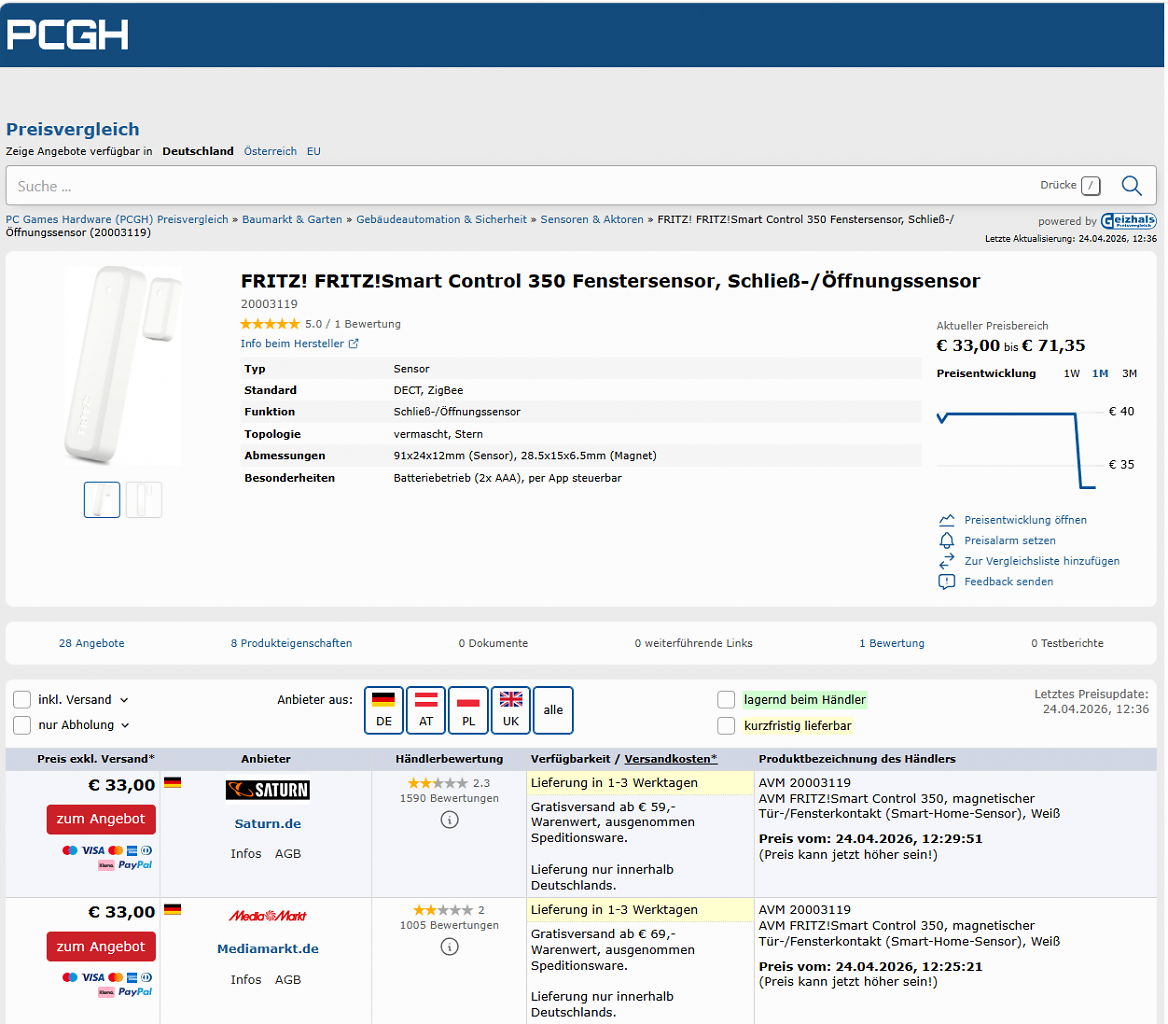Click the Versandkosten header link

[x=670, y=759]
